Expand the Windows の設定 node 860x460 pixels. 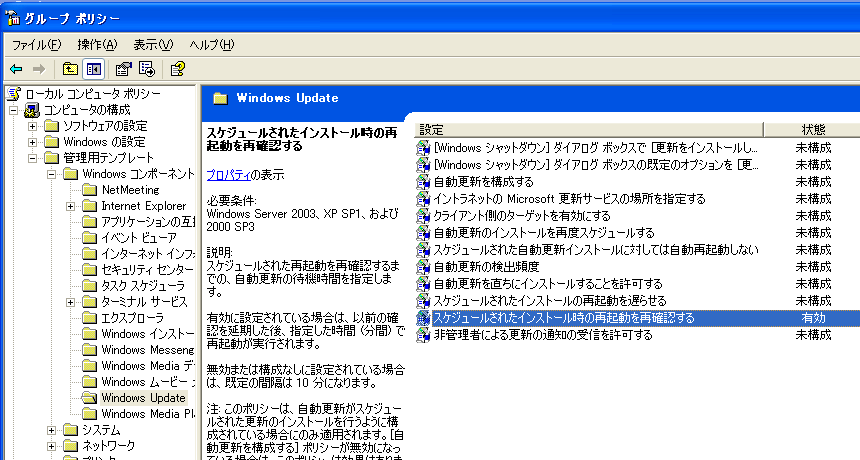click(32, 142)
